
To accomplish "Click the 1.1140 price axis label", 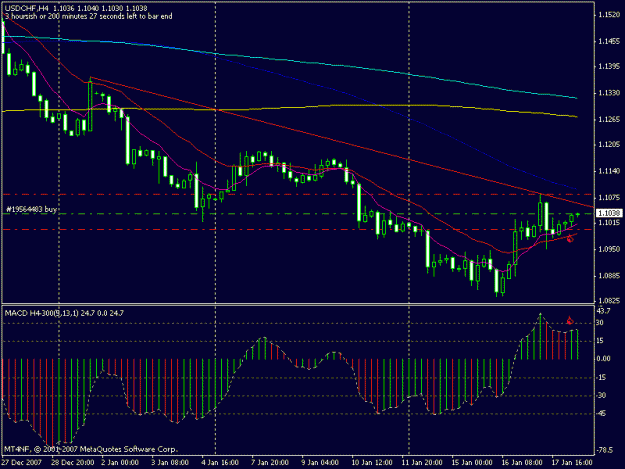I will [609, 171].
